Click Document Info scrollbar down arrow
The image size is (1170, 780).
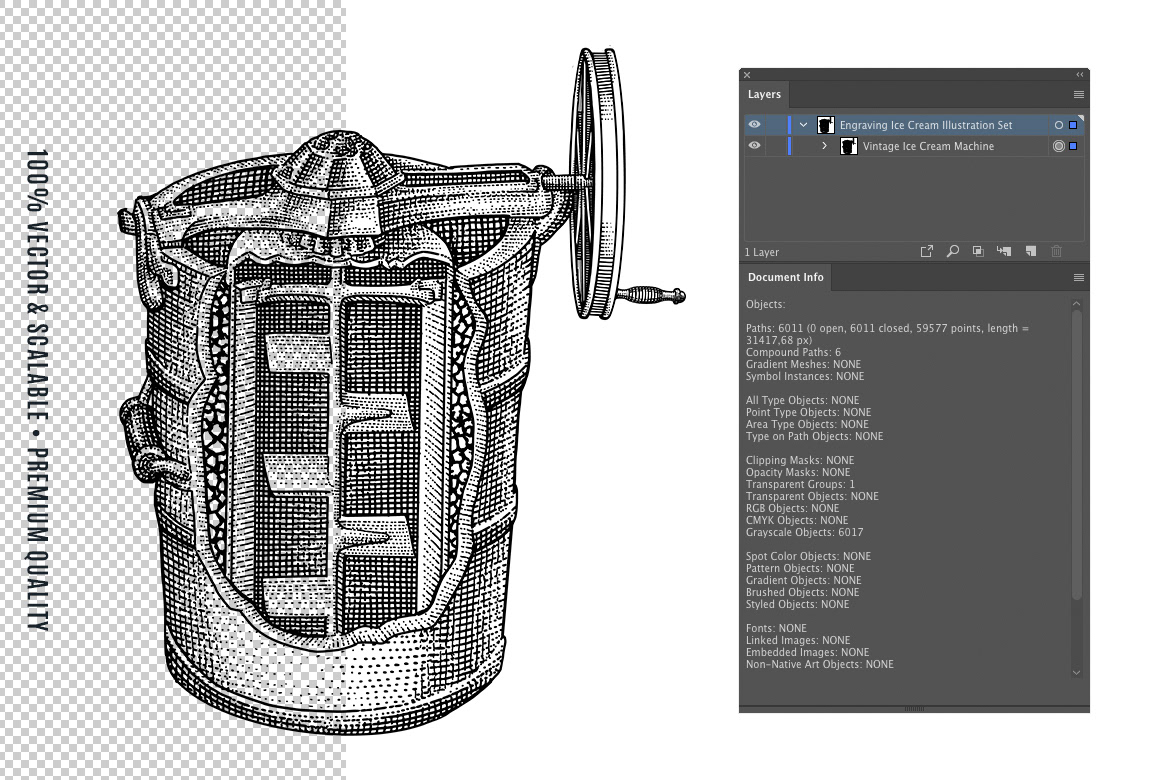point(1076,673)
